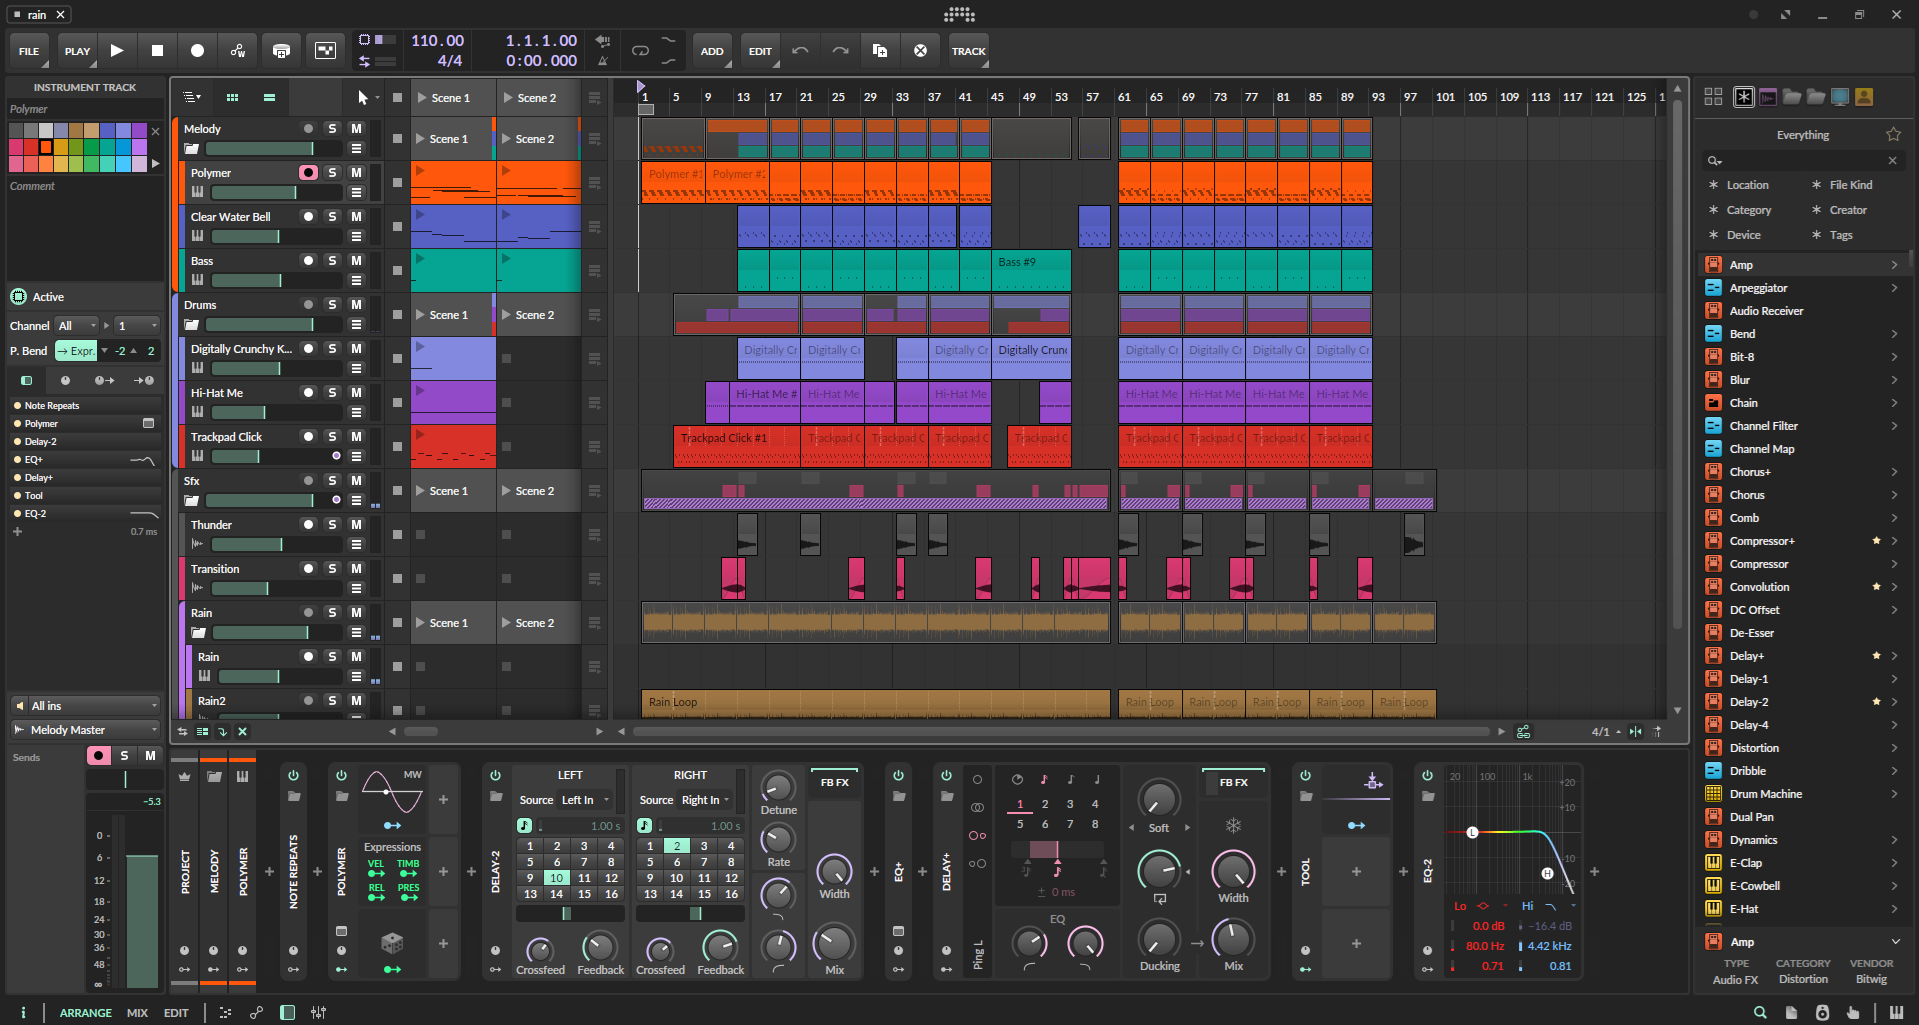Screen dimensions: 1919x1025
Task: Open the samples browser source
Action: 1767,96
